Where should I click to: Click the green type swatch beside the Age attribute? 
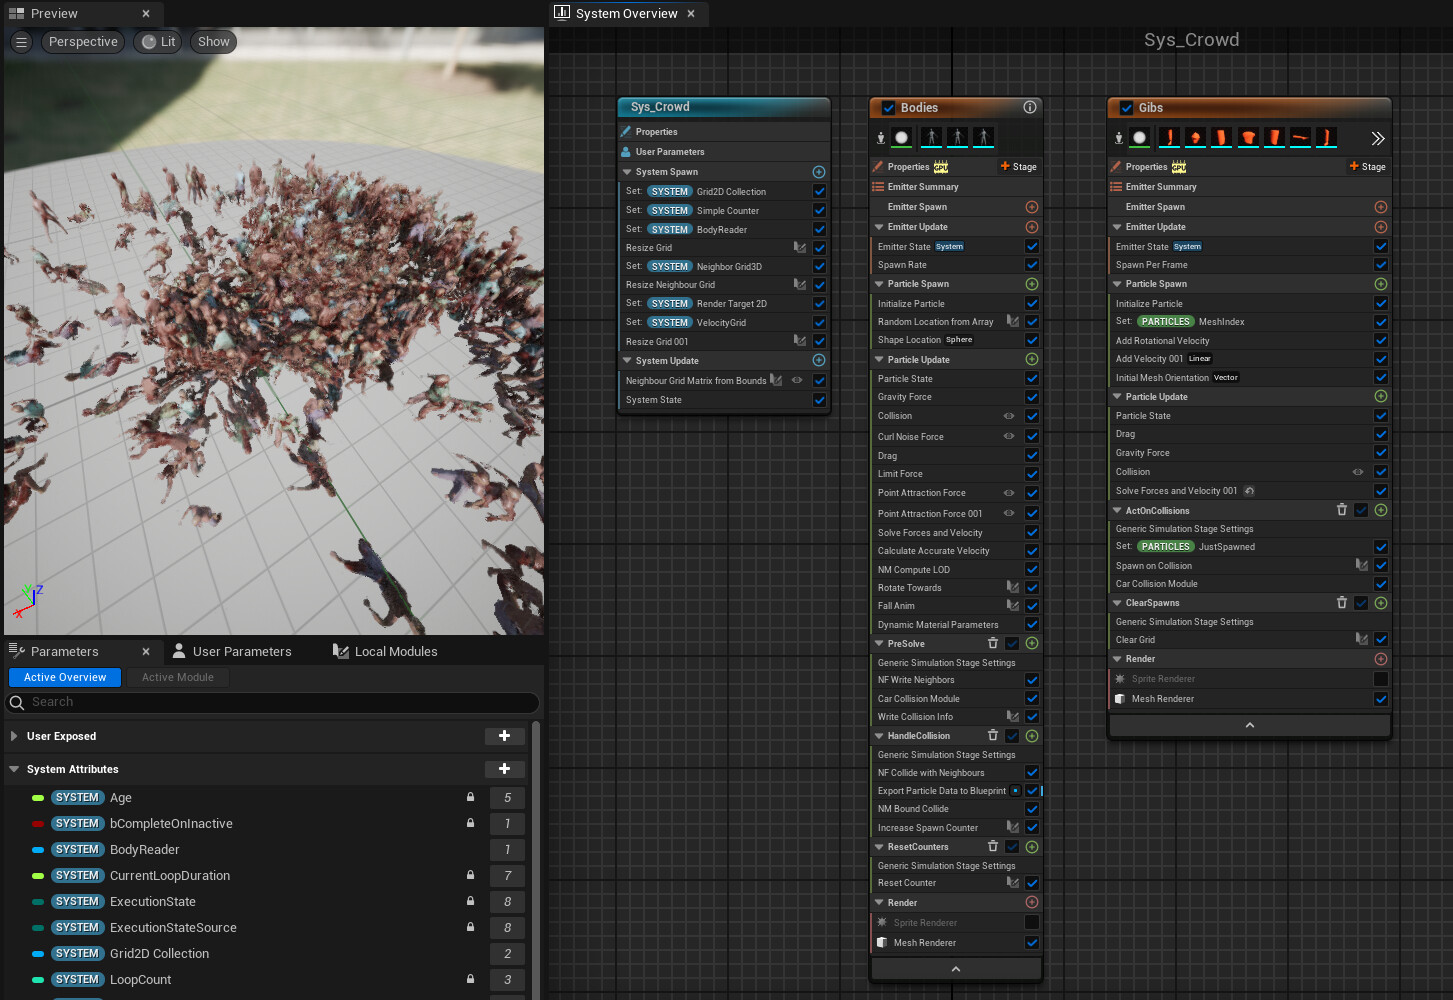tap(37, 797)
